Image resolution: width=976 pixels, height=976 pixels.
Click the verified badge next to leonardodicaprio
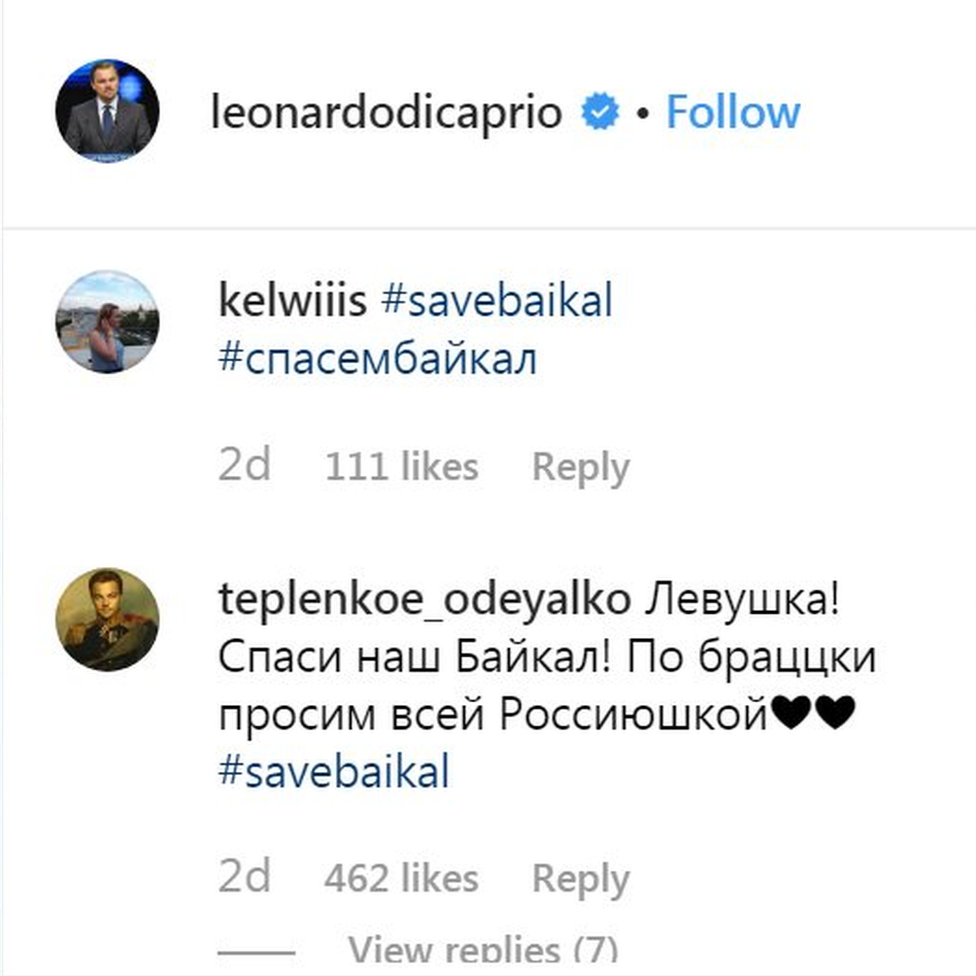click(x=600, y=112)
